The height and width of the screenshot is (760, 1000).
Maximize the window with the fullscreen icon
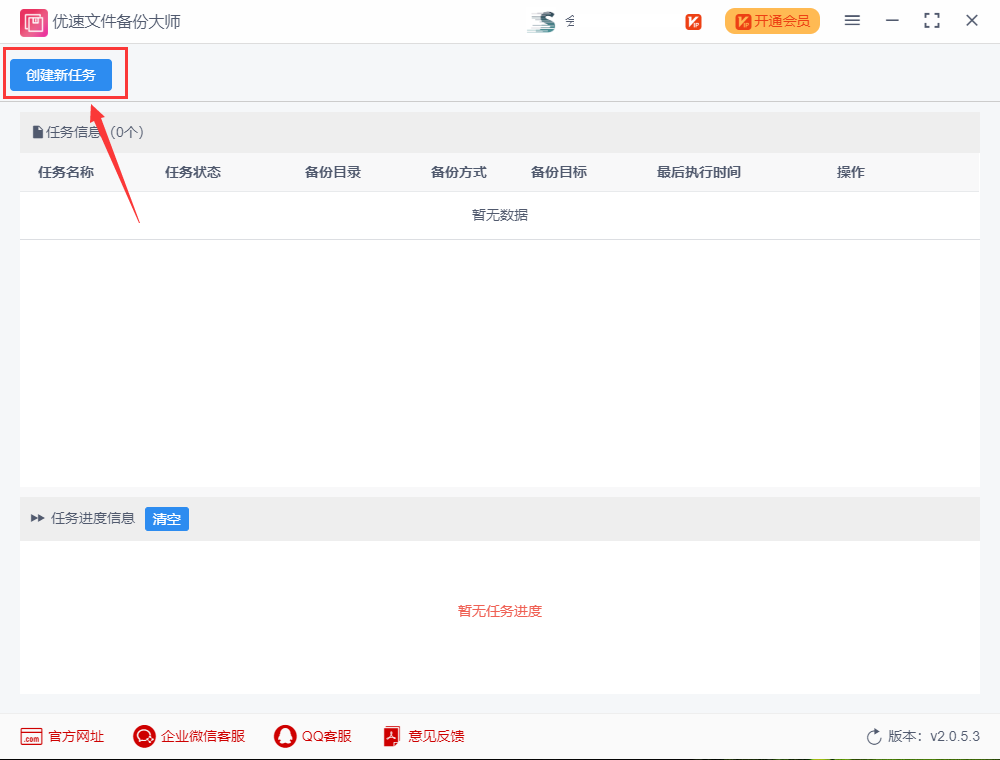coord(932,20)
